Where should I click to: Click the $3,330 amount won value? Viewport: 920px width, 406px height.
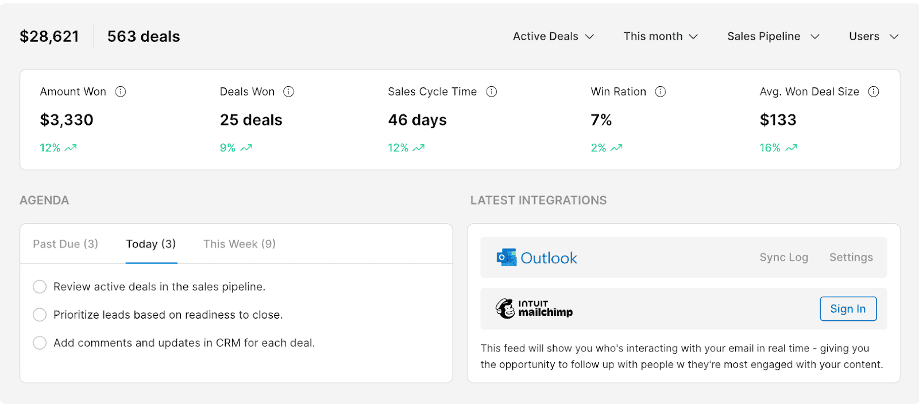(67, 120)
